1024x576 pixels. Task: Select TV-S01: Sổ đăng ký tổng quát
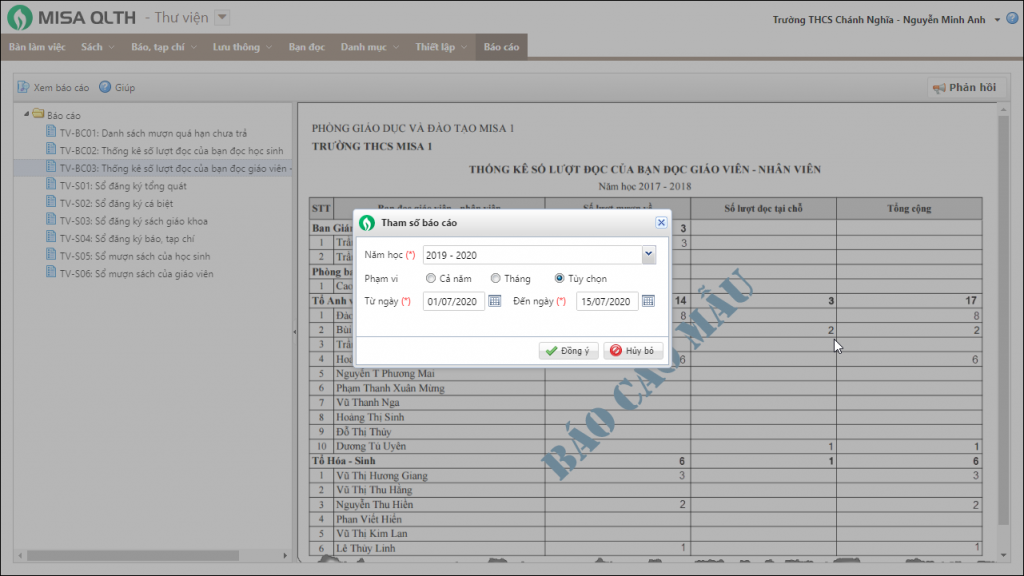pos(123,185)
